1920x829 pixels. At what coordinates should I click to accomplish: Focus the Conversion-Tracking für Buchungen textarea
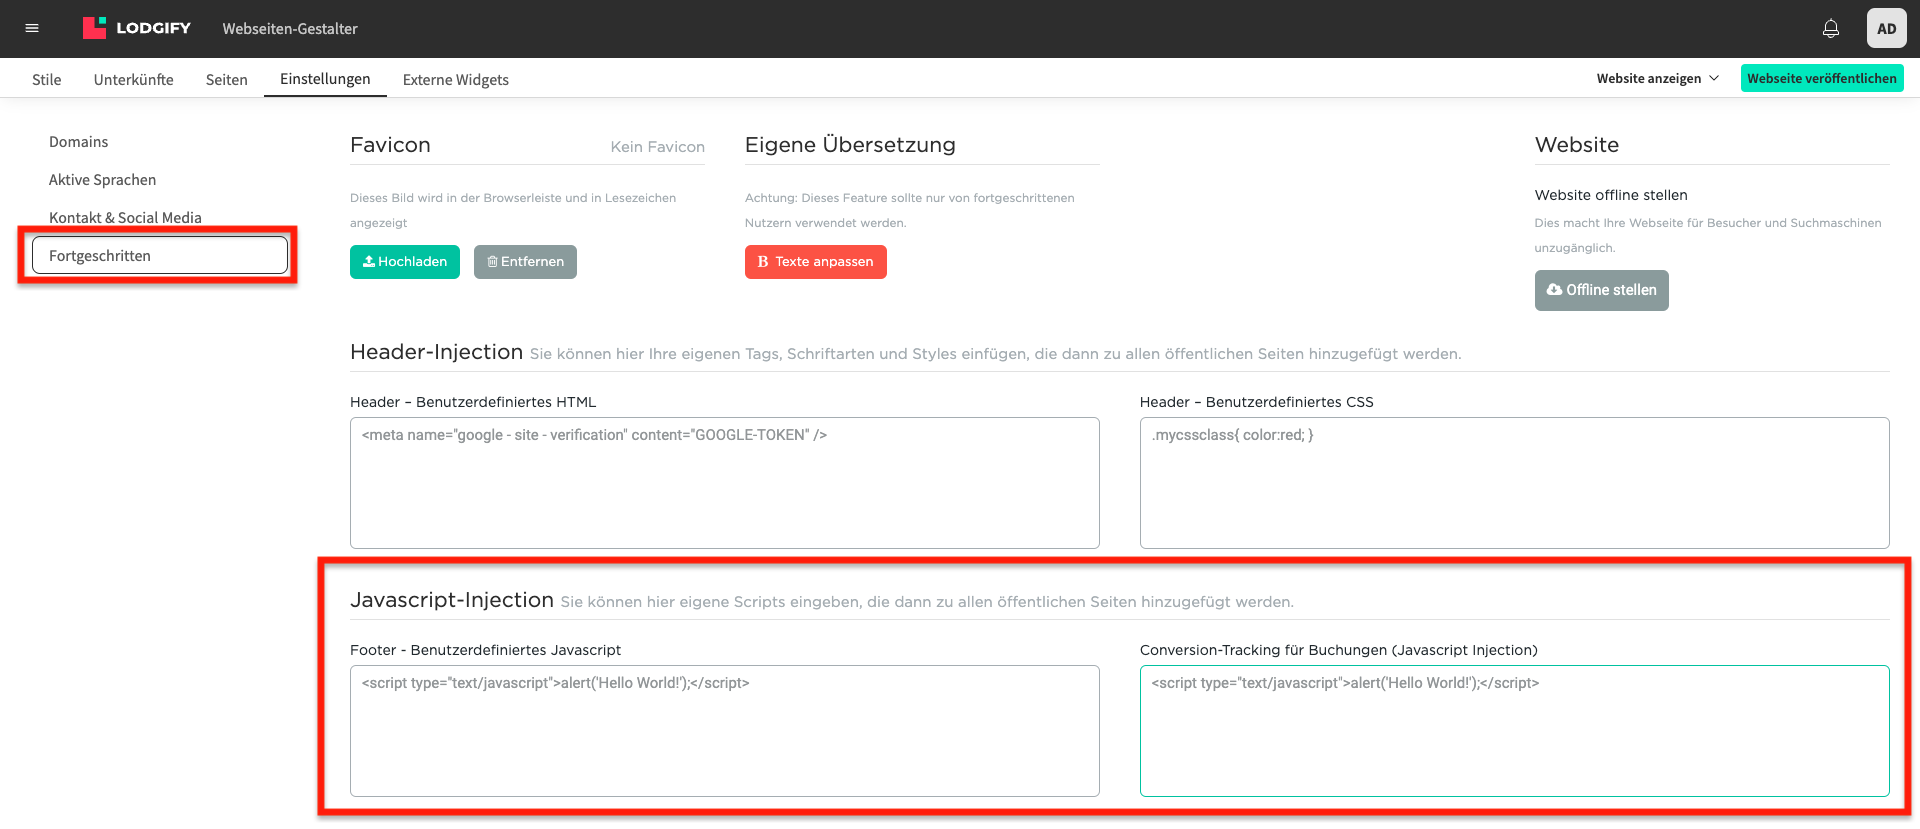[1514, 731]
